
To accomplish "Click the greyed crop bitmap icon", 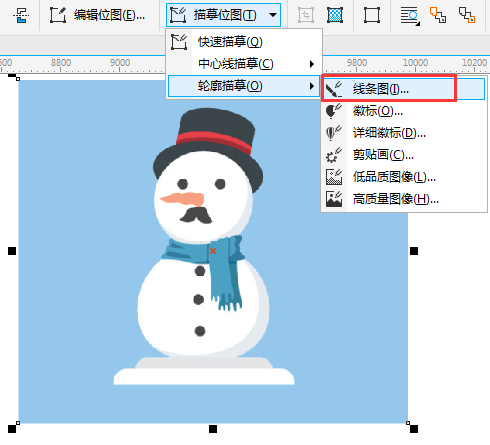I will (306, 15).
